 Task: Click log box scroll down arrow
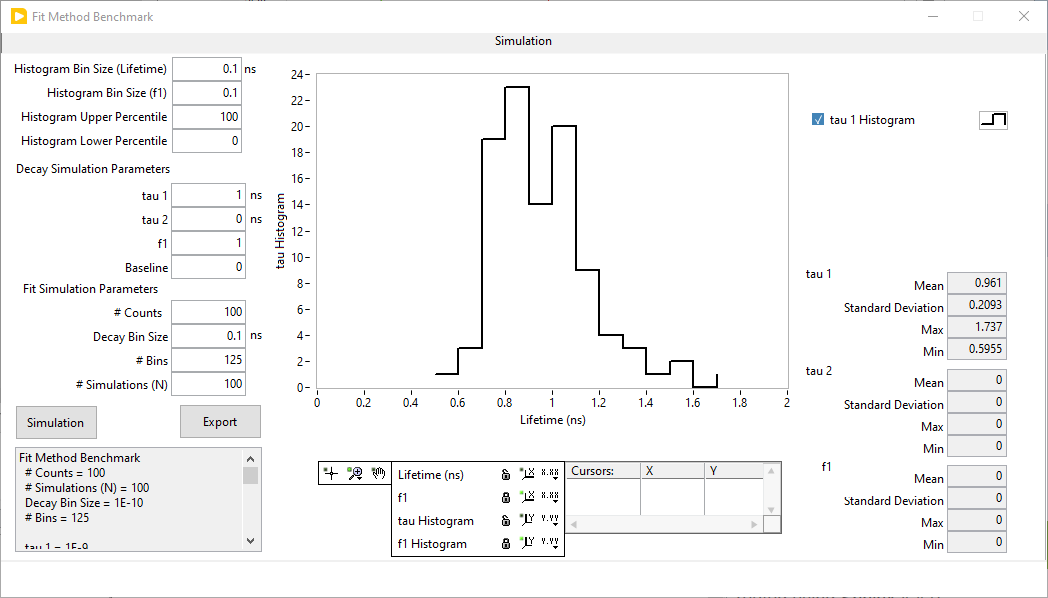point(251,541)
